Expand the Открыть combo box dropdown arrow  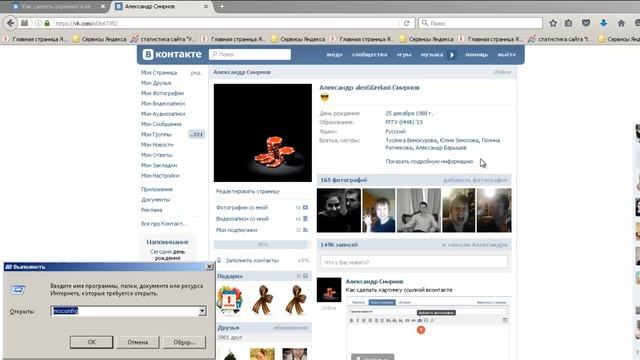click(202, 311)
